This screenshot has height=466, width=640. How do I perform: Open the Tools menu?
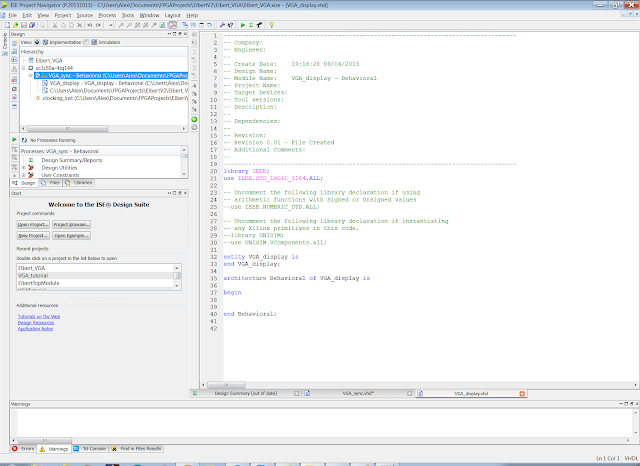tap(128, 15)
